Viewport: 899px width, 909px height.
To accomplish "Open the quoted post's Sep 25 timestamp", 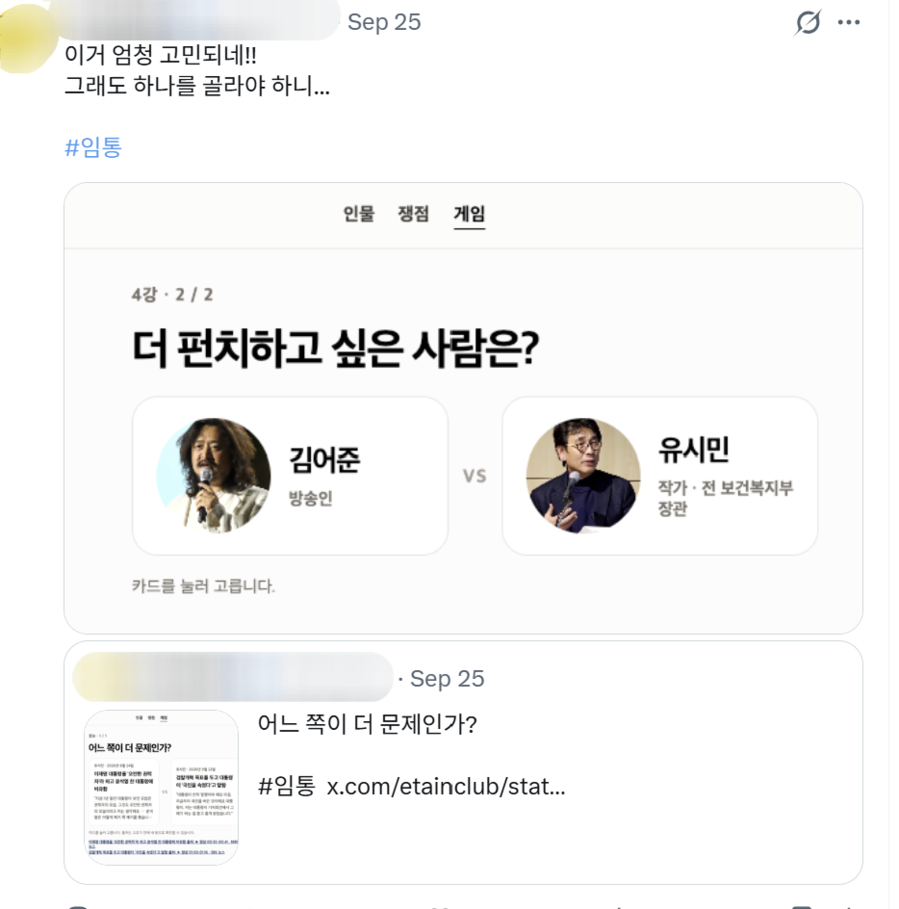I will (447, 679).
